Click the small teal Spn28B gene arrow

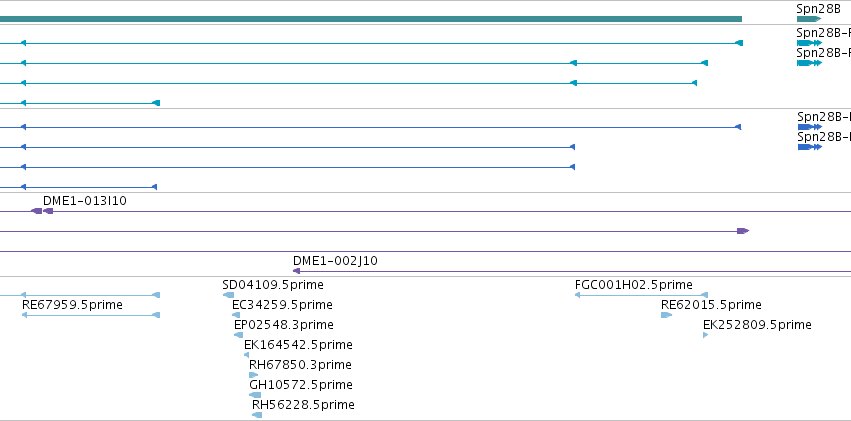pos(809,19)
